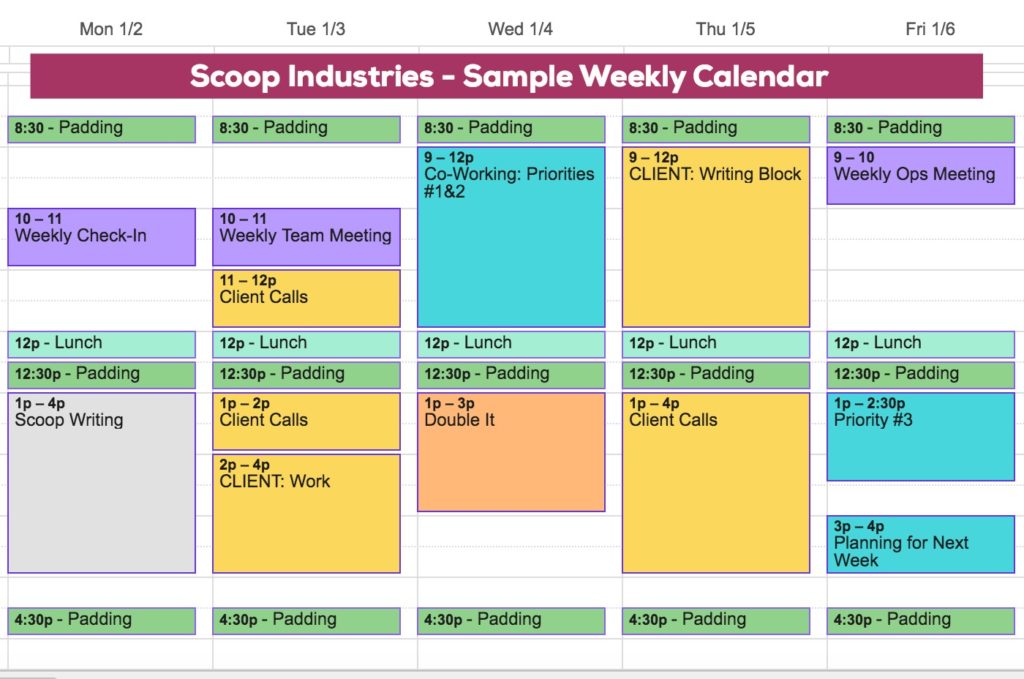The height and width of the screenshot is (679, 1024).
Task: Select Monday's Scoop Writing block
Action: [101, 482]
